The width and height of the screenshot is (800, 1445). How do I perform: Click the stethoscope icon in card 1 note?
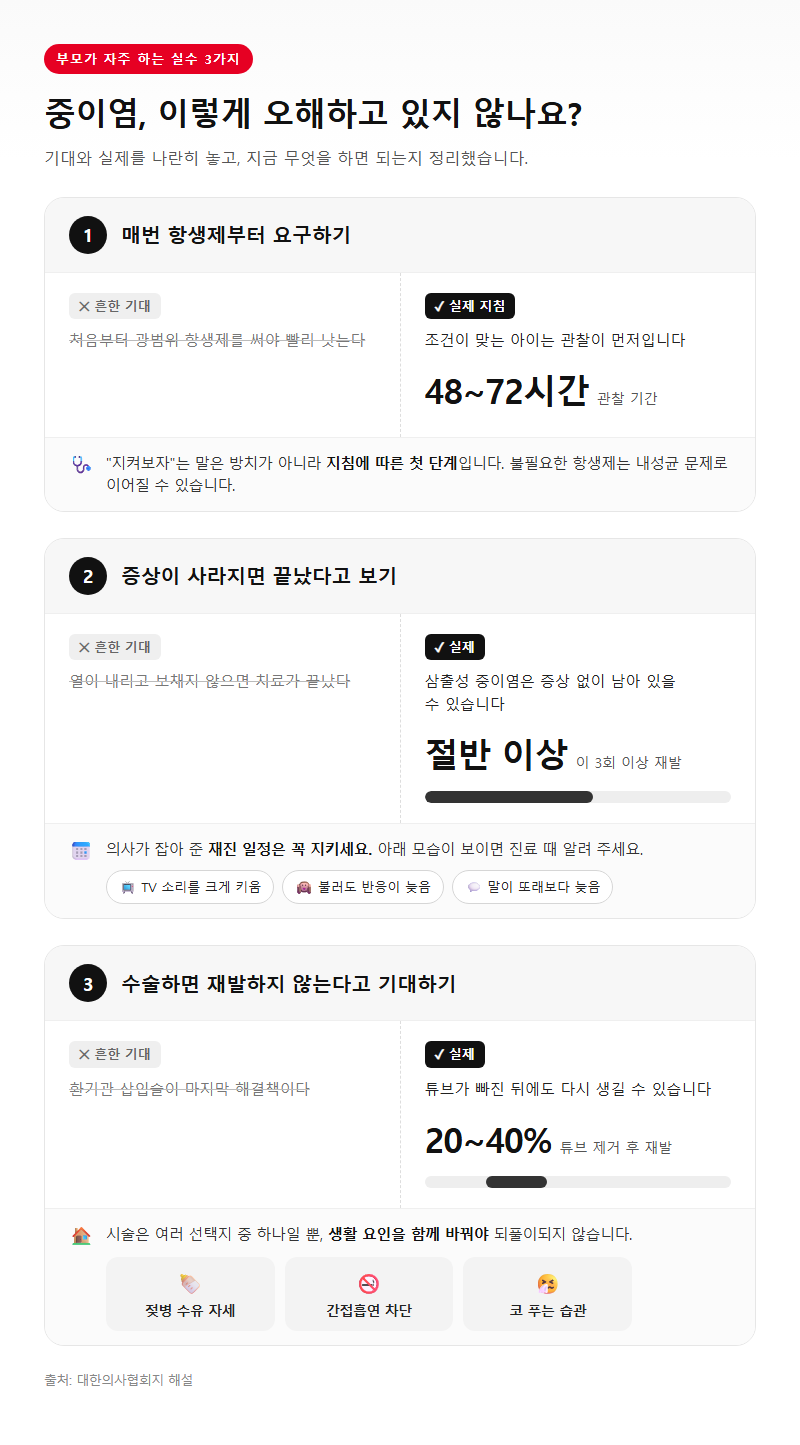tap(81, 464)
